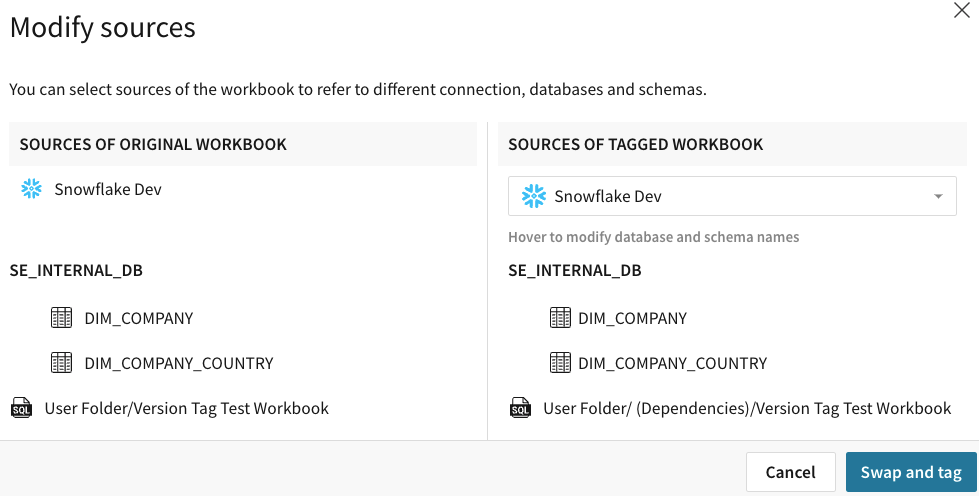This screenshot has height=496, width=979.
Task: Click Snowflake Dev label in original sources
Action: [x=108, y=189]
